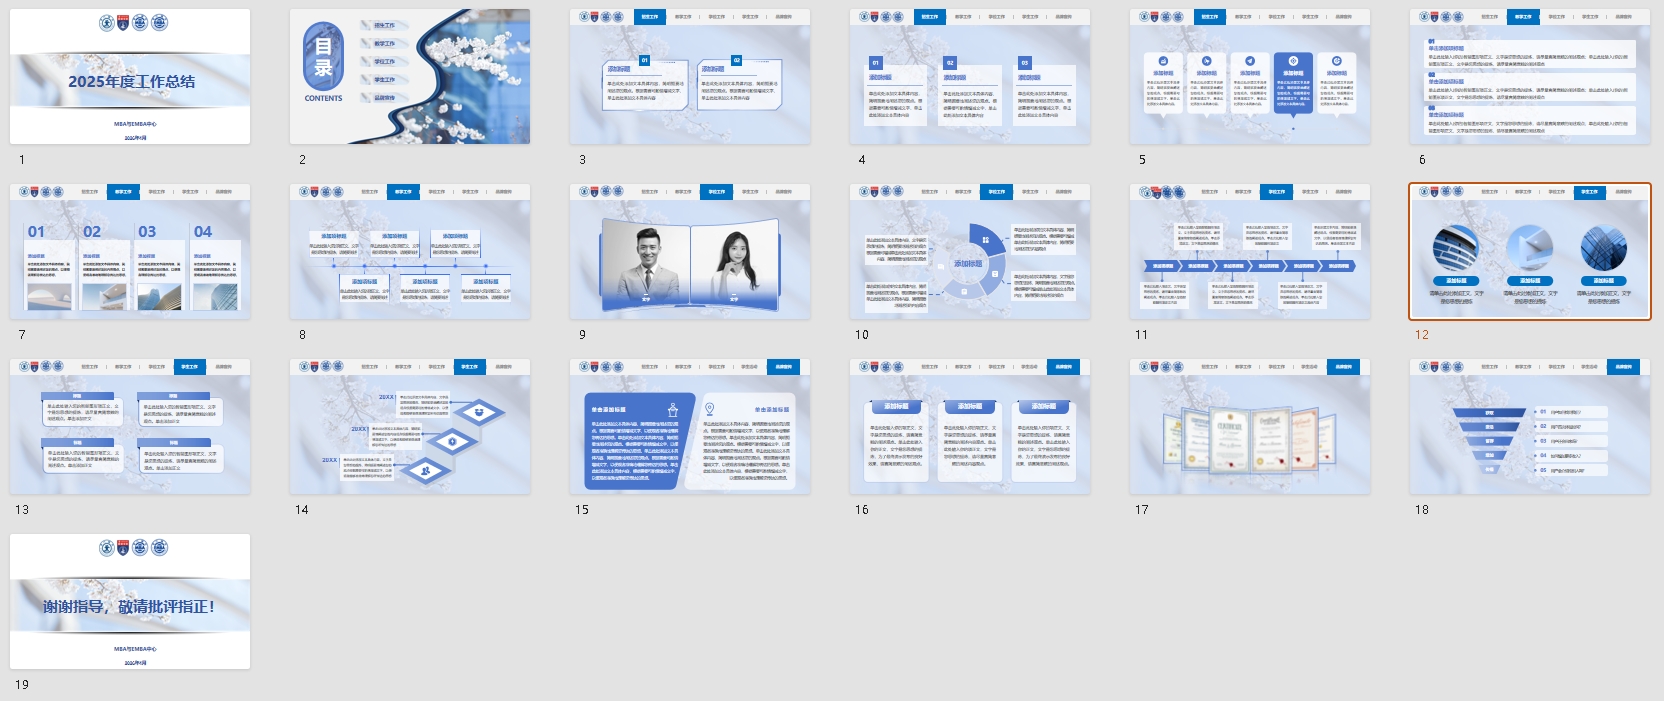The width and height of the screenshot is (1664, 701).
Task: Select slide 13 with four labeled text boxes
Action: pos(130,427)
